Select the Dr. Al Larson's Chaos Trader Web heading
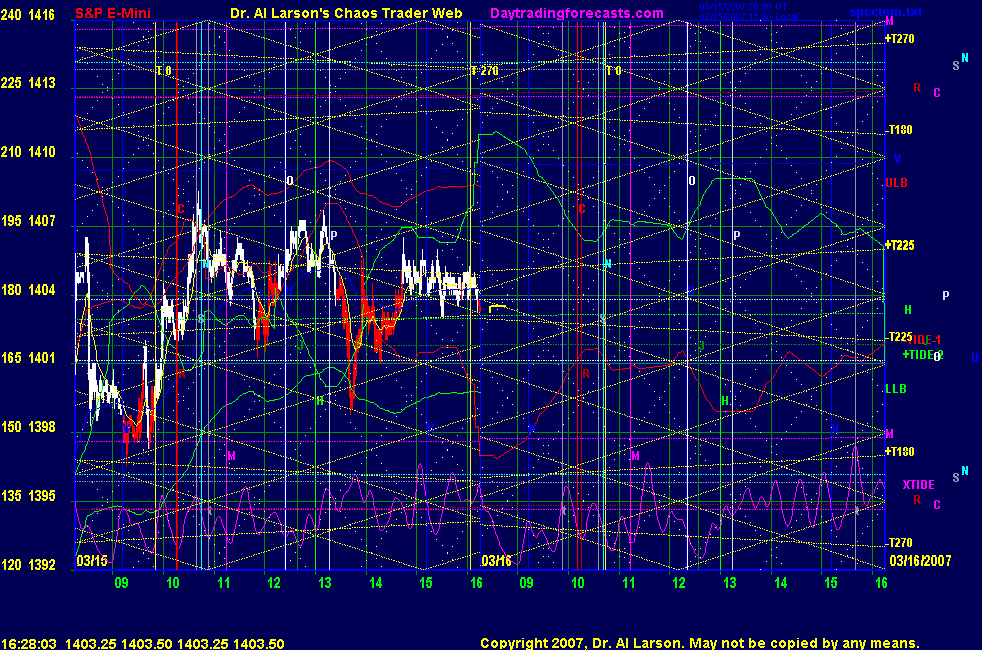 tap(346, 13)
